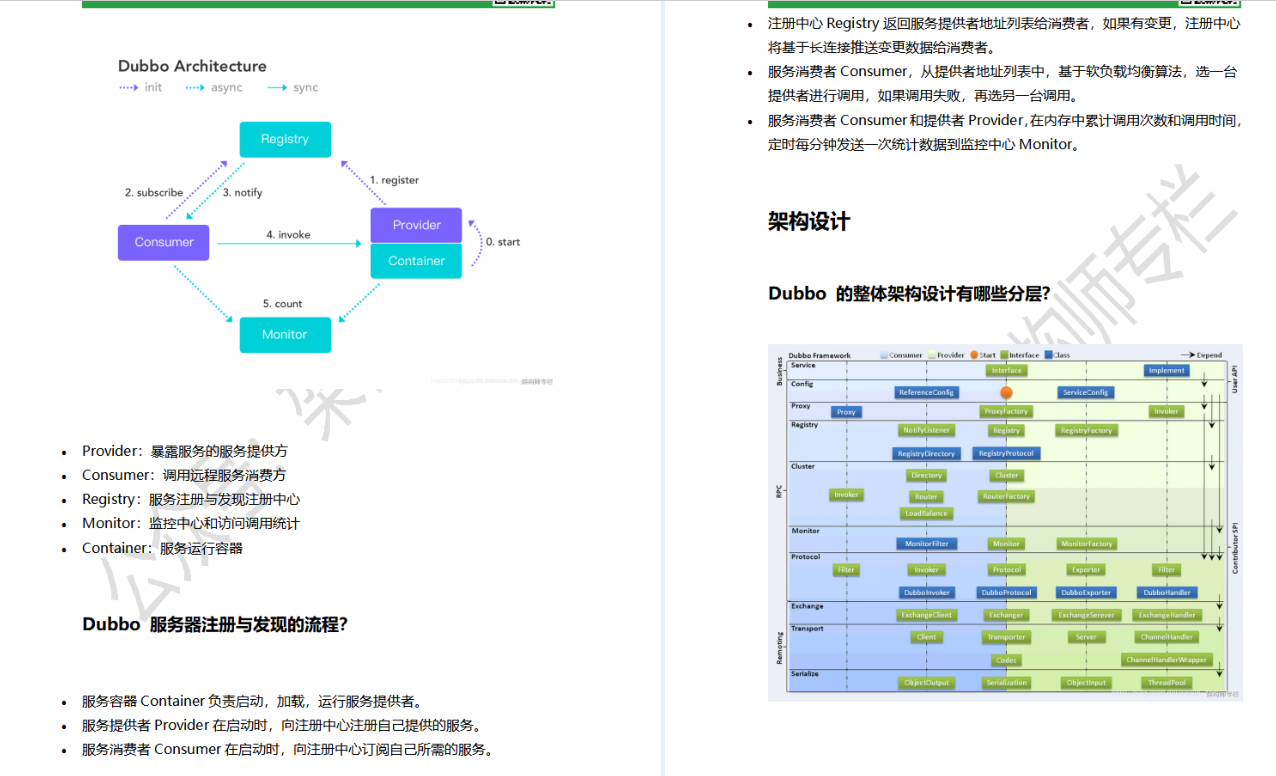The image size is (1276, 776).
Task: Click 'Dubbo Framework' title in layer diagram
Action: click(x=819, y=355)
